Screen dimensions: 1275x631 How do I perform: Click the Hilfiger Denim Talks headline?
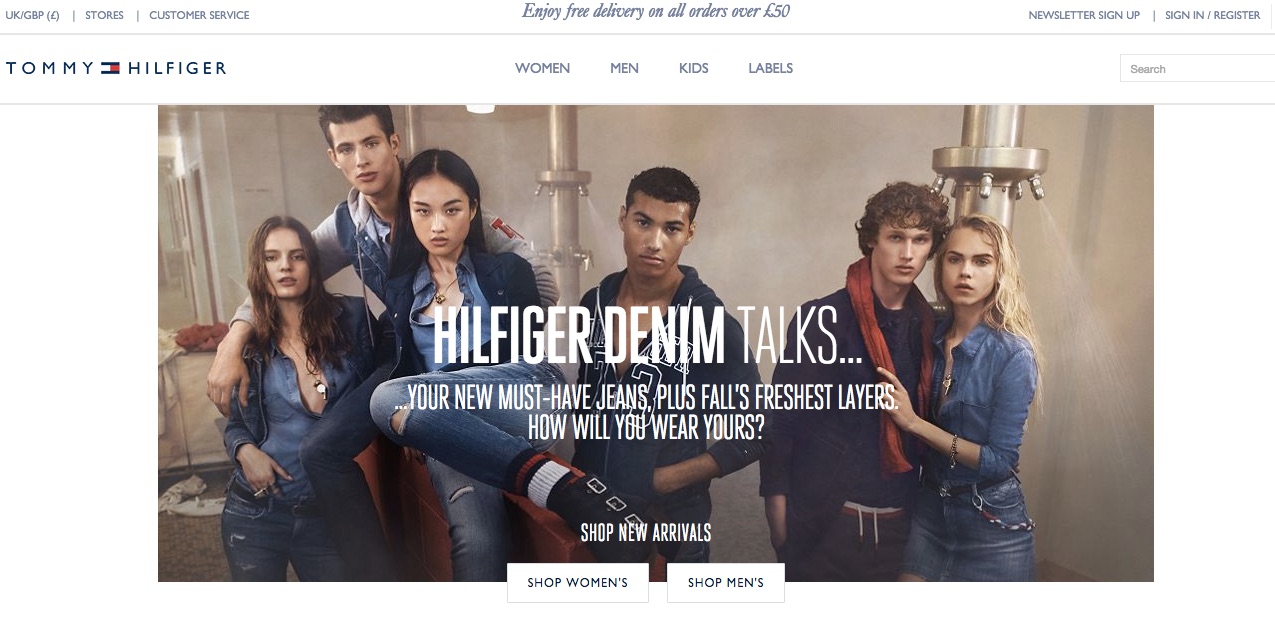coord(648,337)
